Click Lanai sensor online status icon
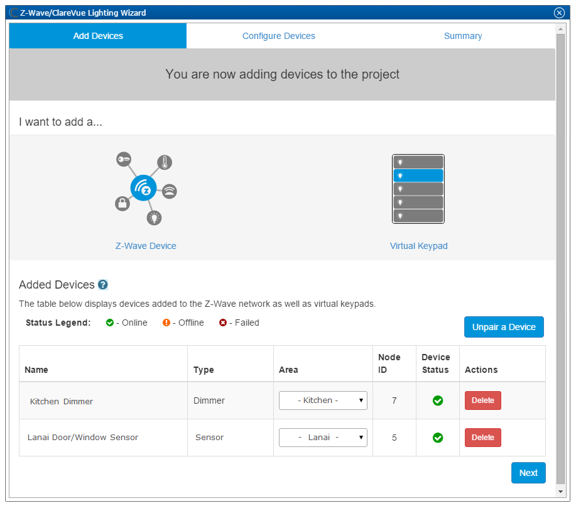The height and width of the screenshot is (506, 580). (x=438, y=438)
